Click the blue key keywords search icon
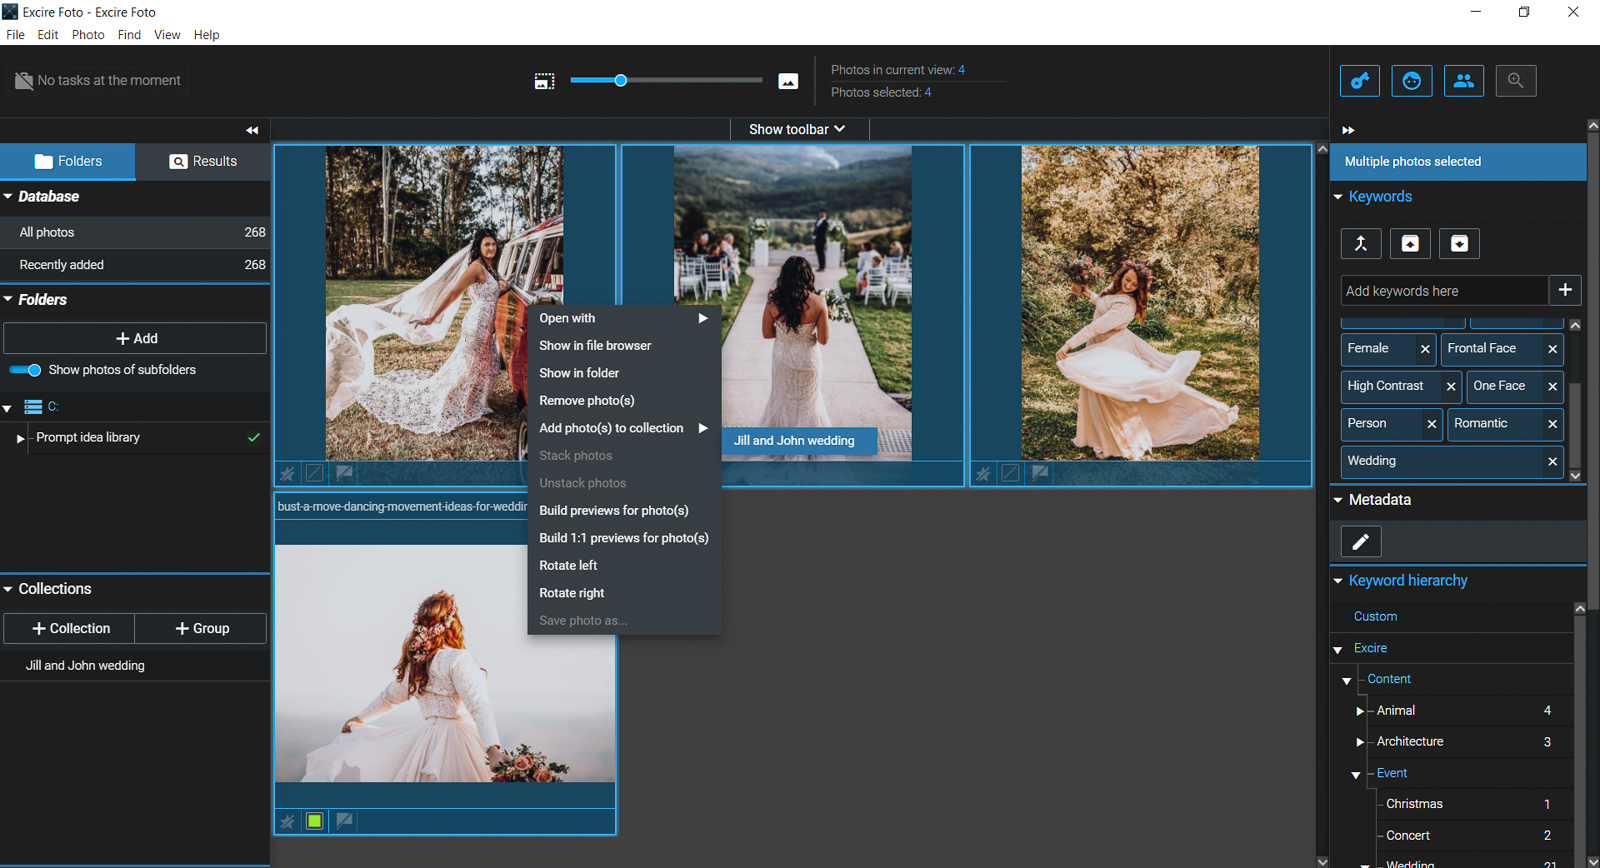1600x868 pixels. [1360, 81]
